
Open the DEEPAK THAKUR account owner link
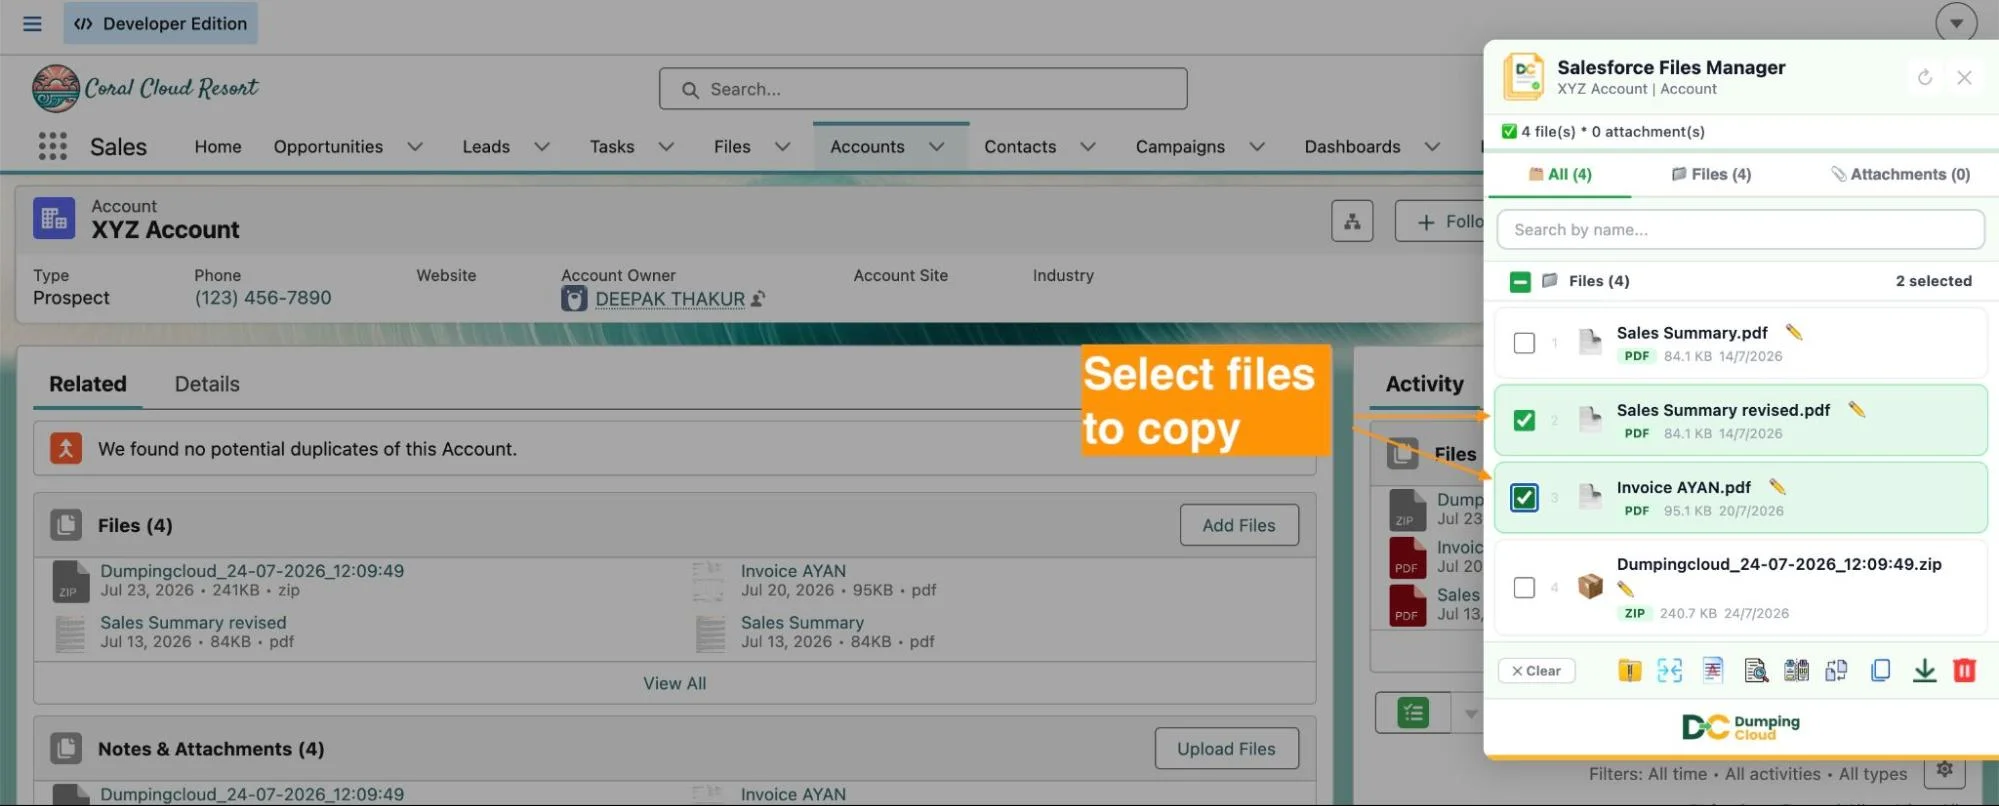click(670, 299)
